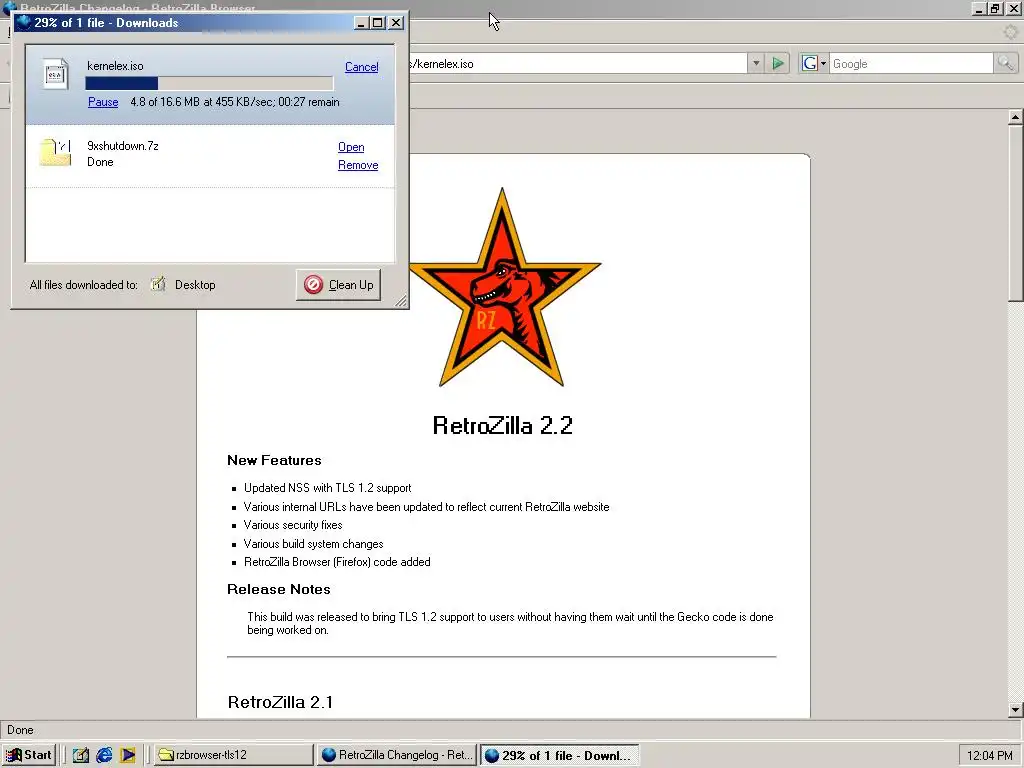Open the Windows Start menu
The height and width of the screenshot is (768, 1024).
point(29,755)
